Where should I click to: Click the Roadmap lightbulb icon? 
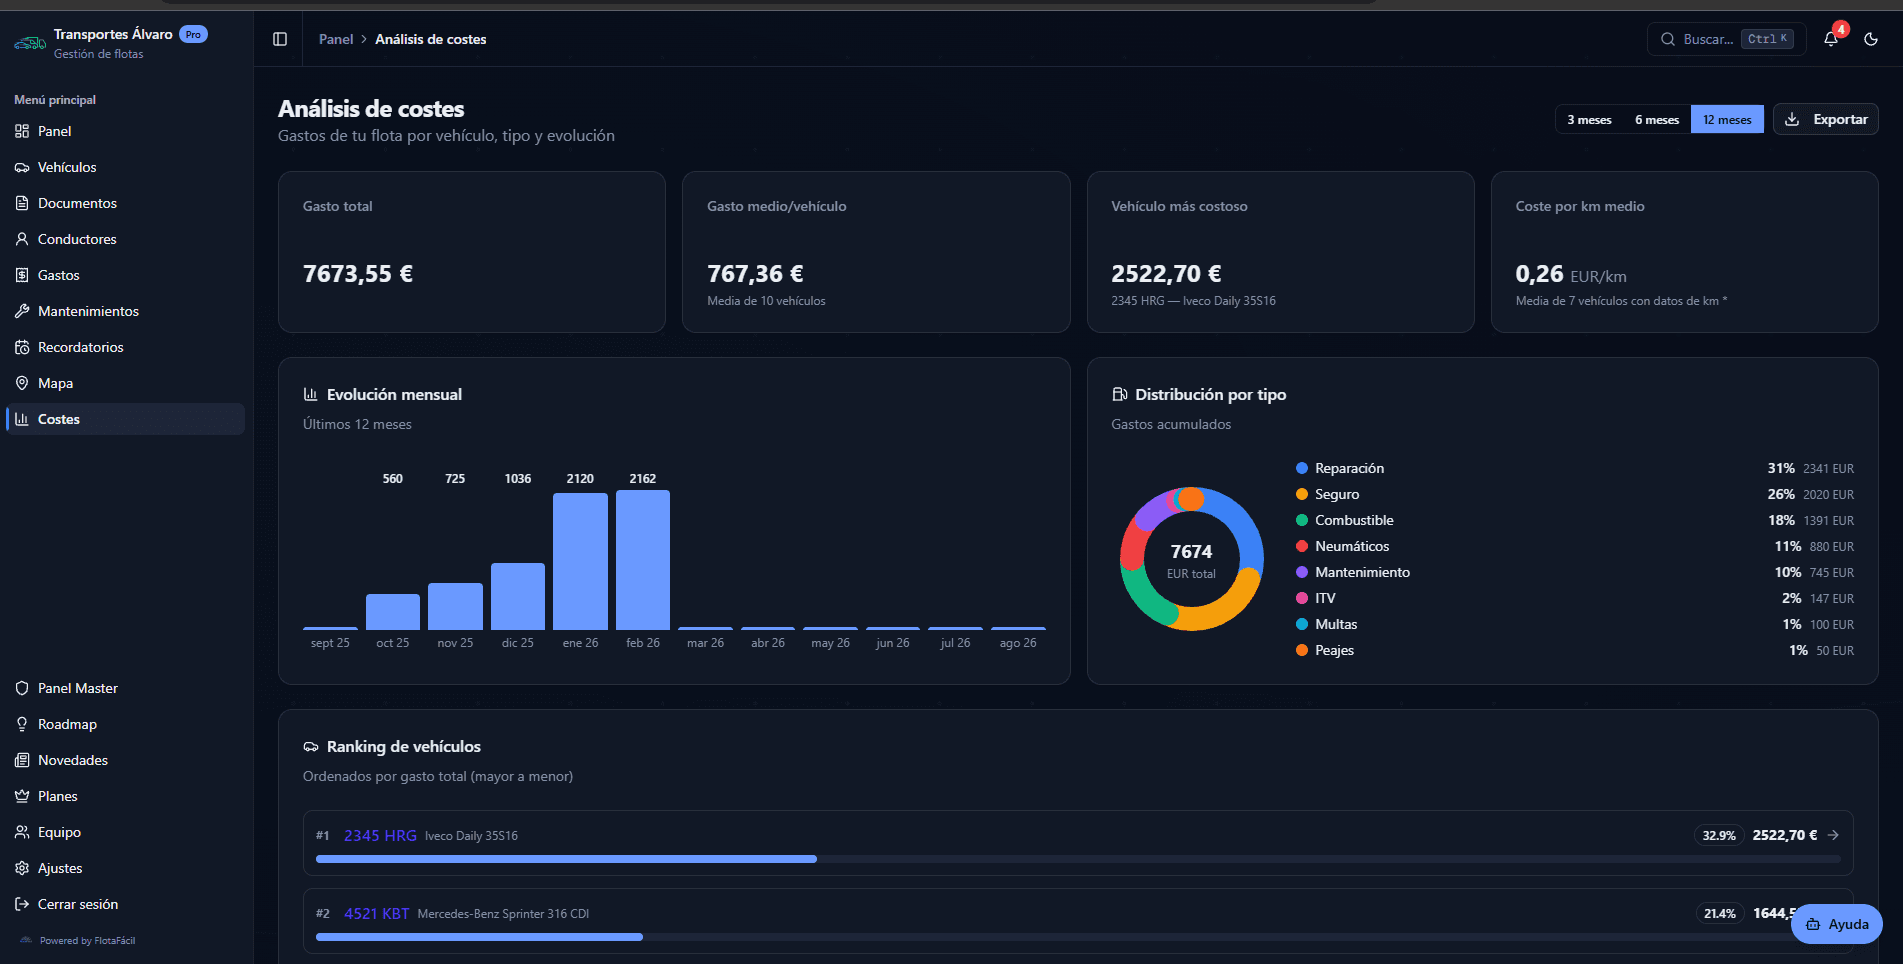click(22, 724)
